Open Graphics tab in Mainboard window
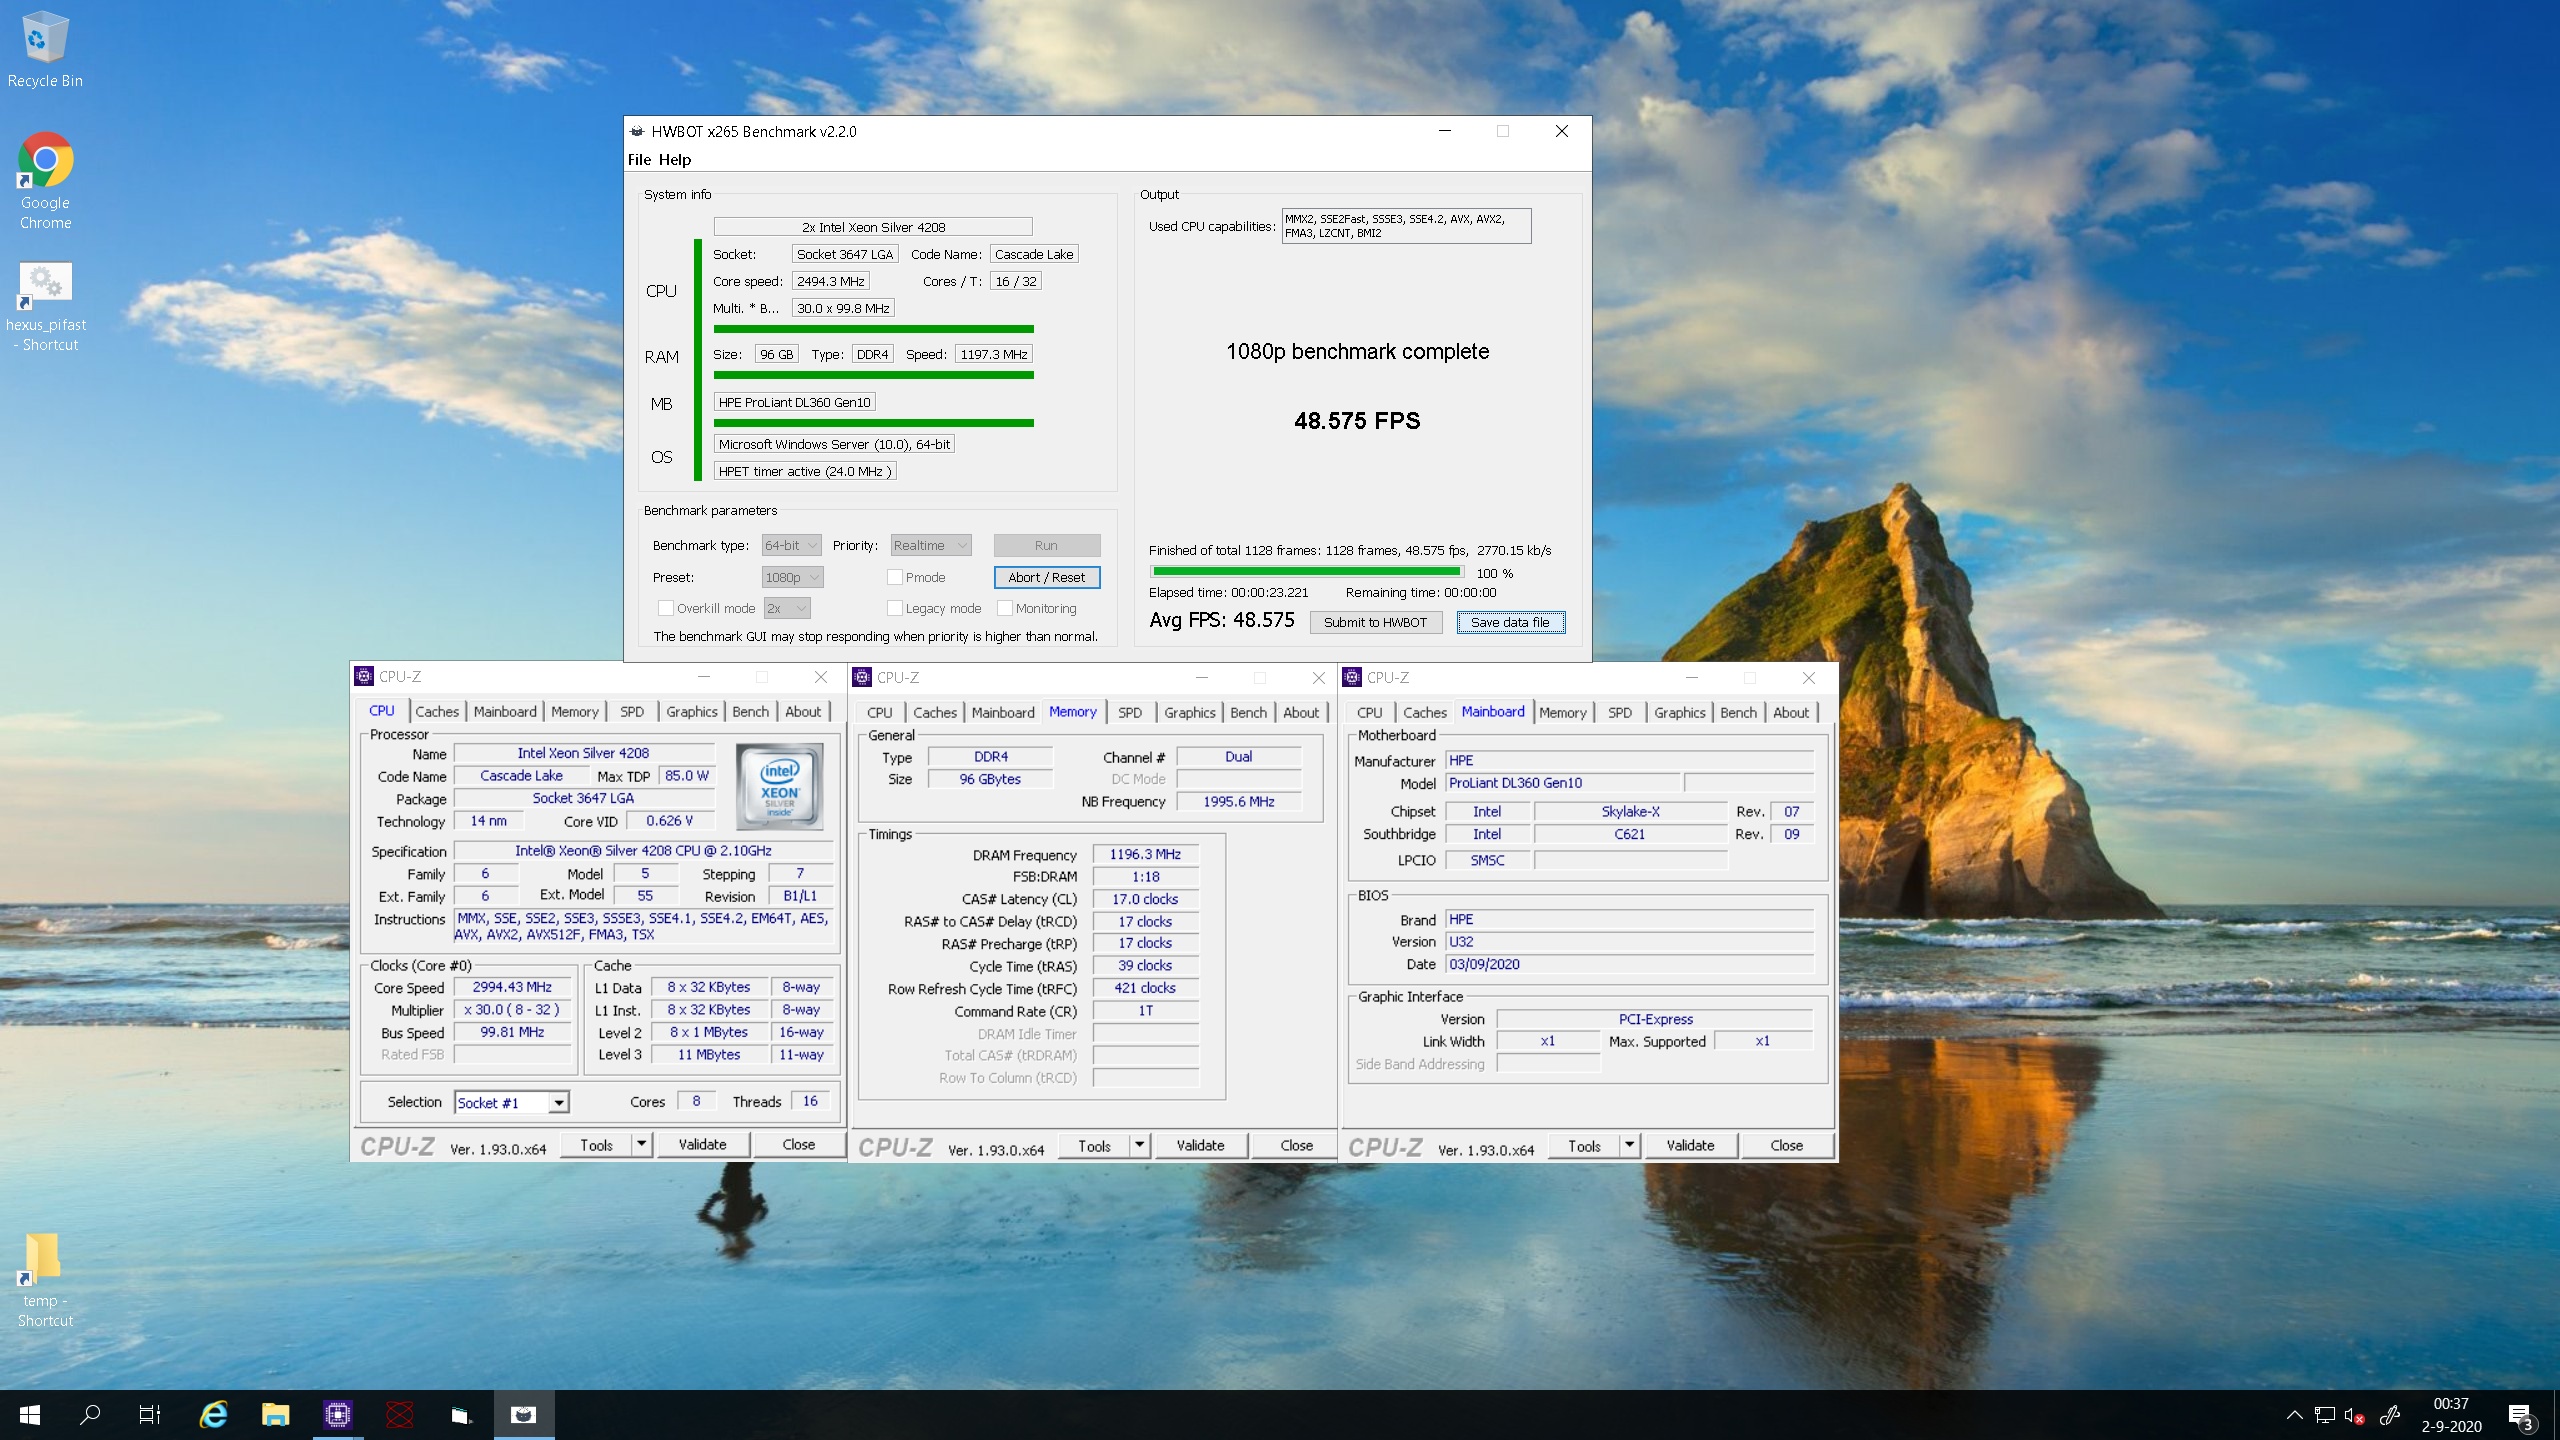 coord(1679,713)
